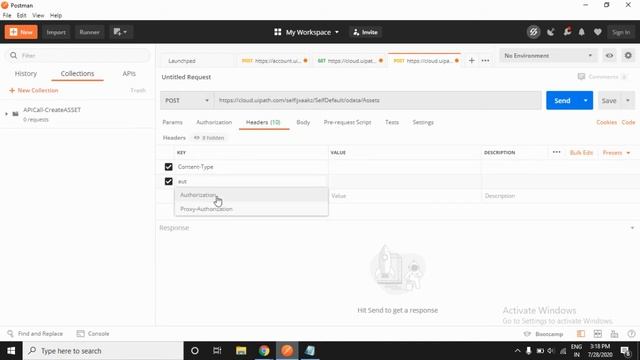Open the manage environments gear icon
Screen dimensions: 640x360
[x=628, y=56]
